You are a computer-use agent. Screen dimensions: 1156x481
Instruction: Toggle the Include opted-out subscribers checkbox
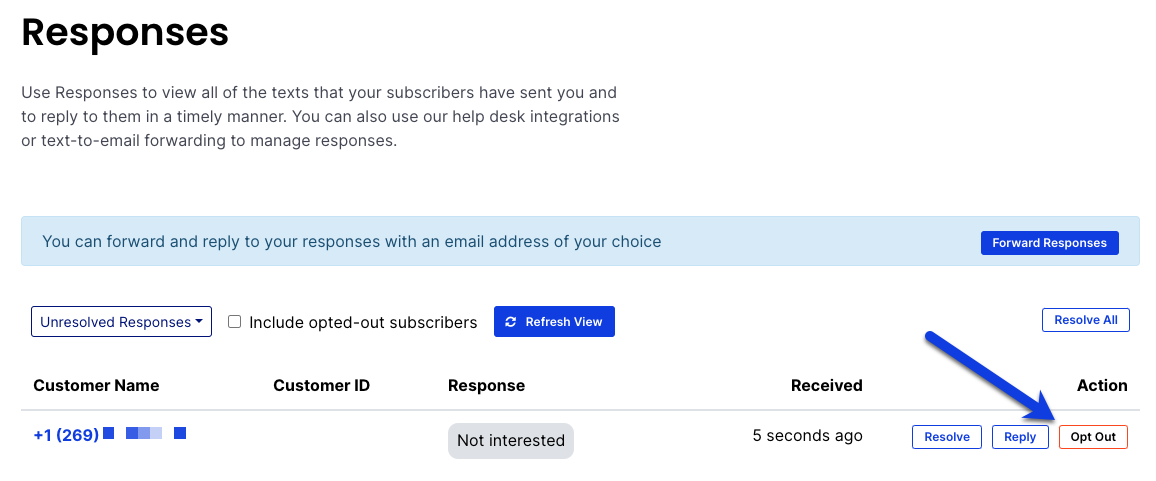coord(234,322)
